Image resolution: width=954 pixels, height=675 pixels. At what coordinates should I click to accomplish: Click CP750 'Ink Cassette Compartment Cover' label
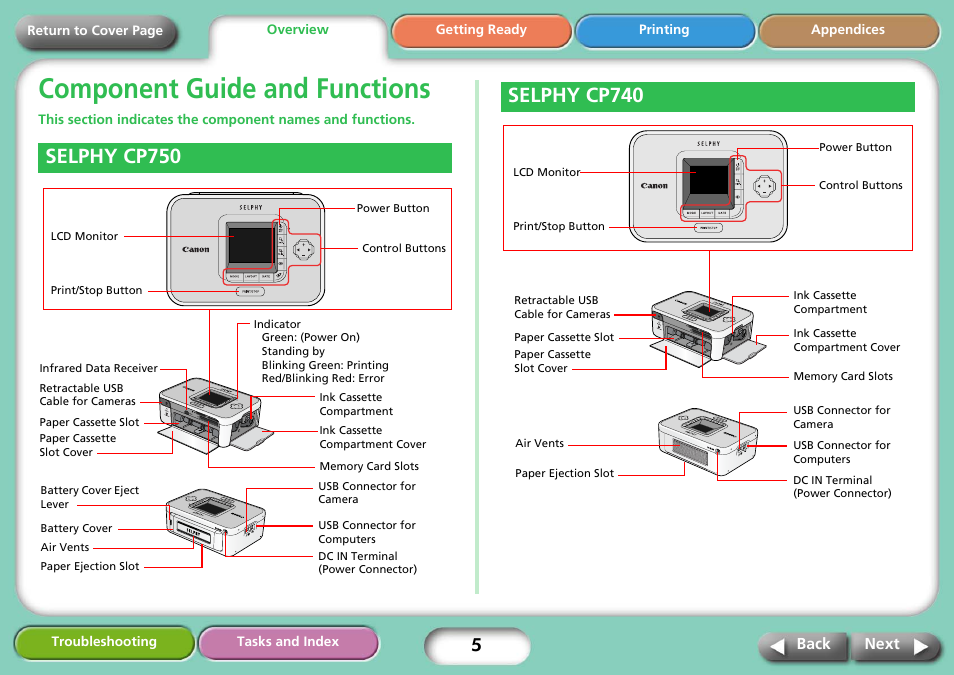click(372, 438)
